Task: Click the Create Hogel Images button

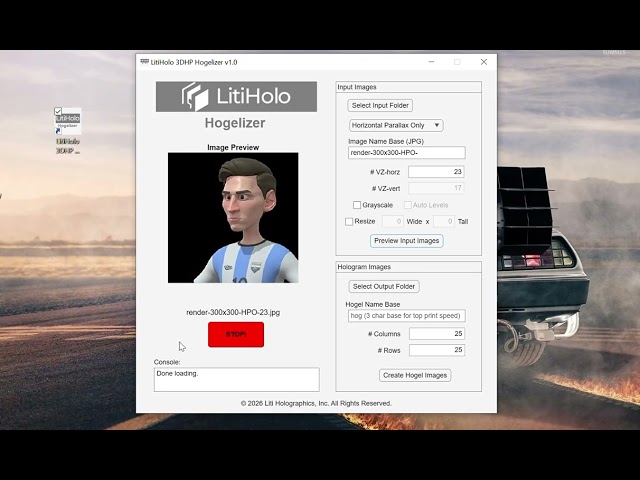Action: click(x=415, y=375)
